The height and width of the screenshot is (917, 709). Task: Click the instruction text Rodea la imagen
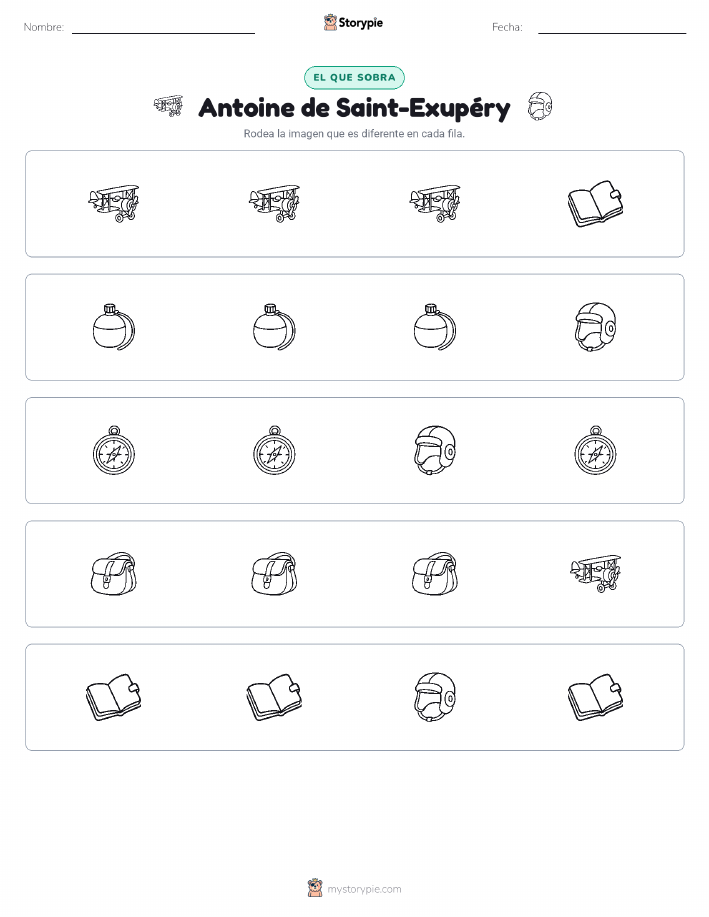[354, 133]
